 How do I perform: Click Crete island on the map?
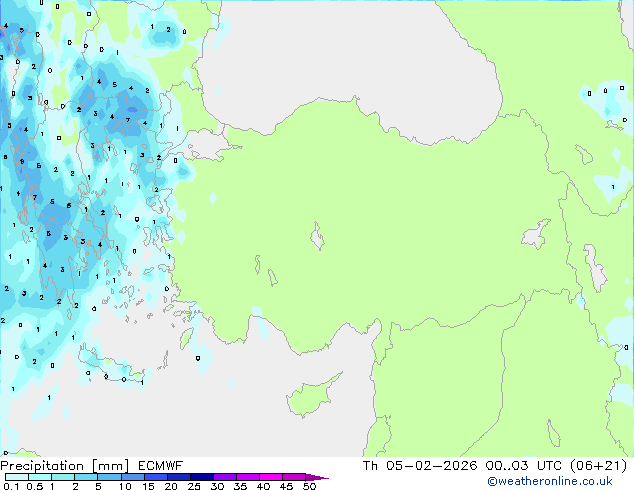pyautogui.click(x=109, y=366)
